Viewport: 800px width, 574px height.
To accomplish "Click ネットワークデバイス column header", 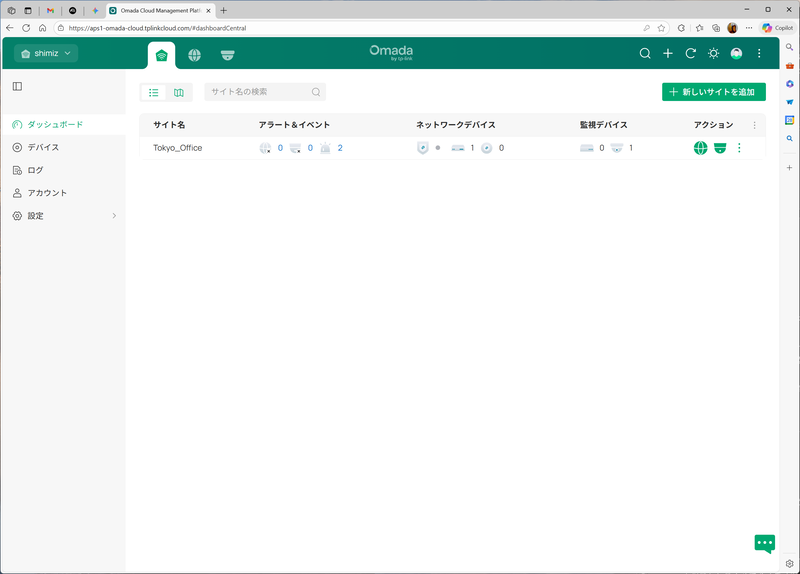I will click(456, 125).
